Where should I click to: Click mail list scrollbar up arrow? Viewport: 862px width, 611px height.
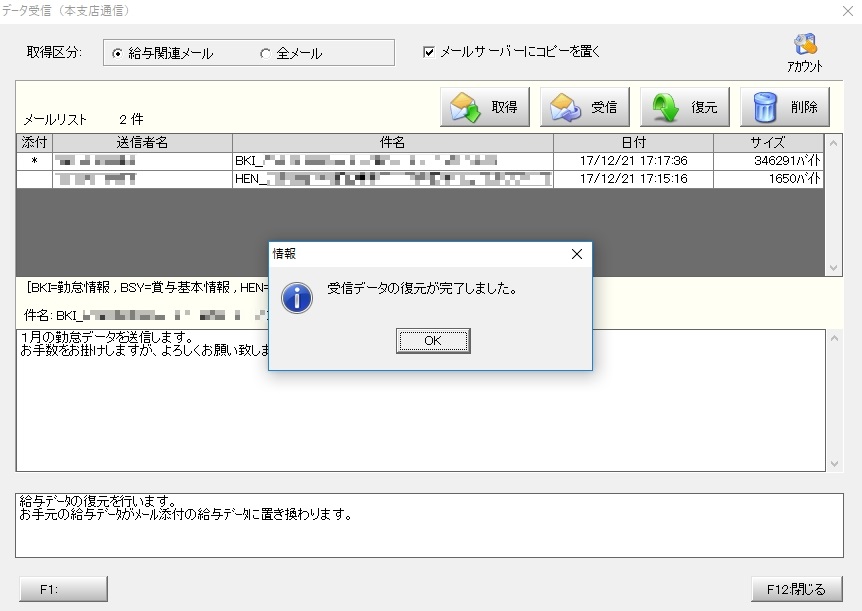pos(833,143)
